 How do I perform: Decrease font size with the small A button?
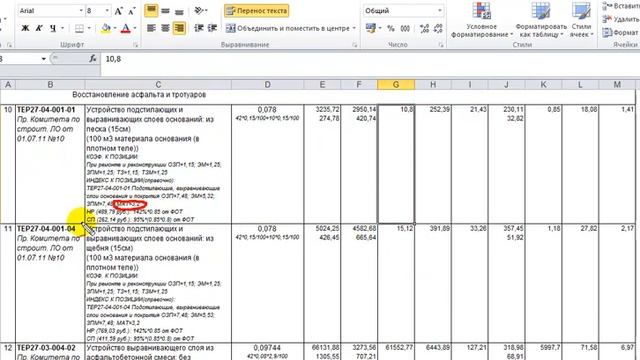pyautogui.click(x=131, y=11)
